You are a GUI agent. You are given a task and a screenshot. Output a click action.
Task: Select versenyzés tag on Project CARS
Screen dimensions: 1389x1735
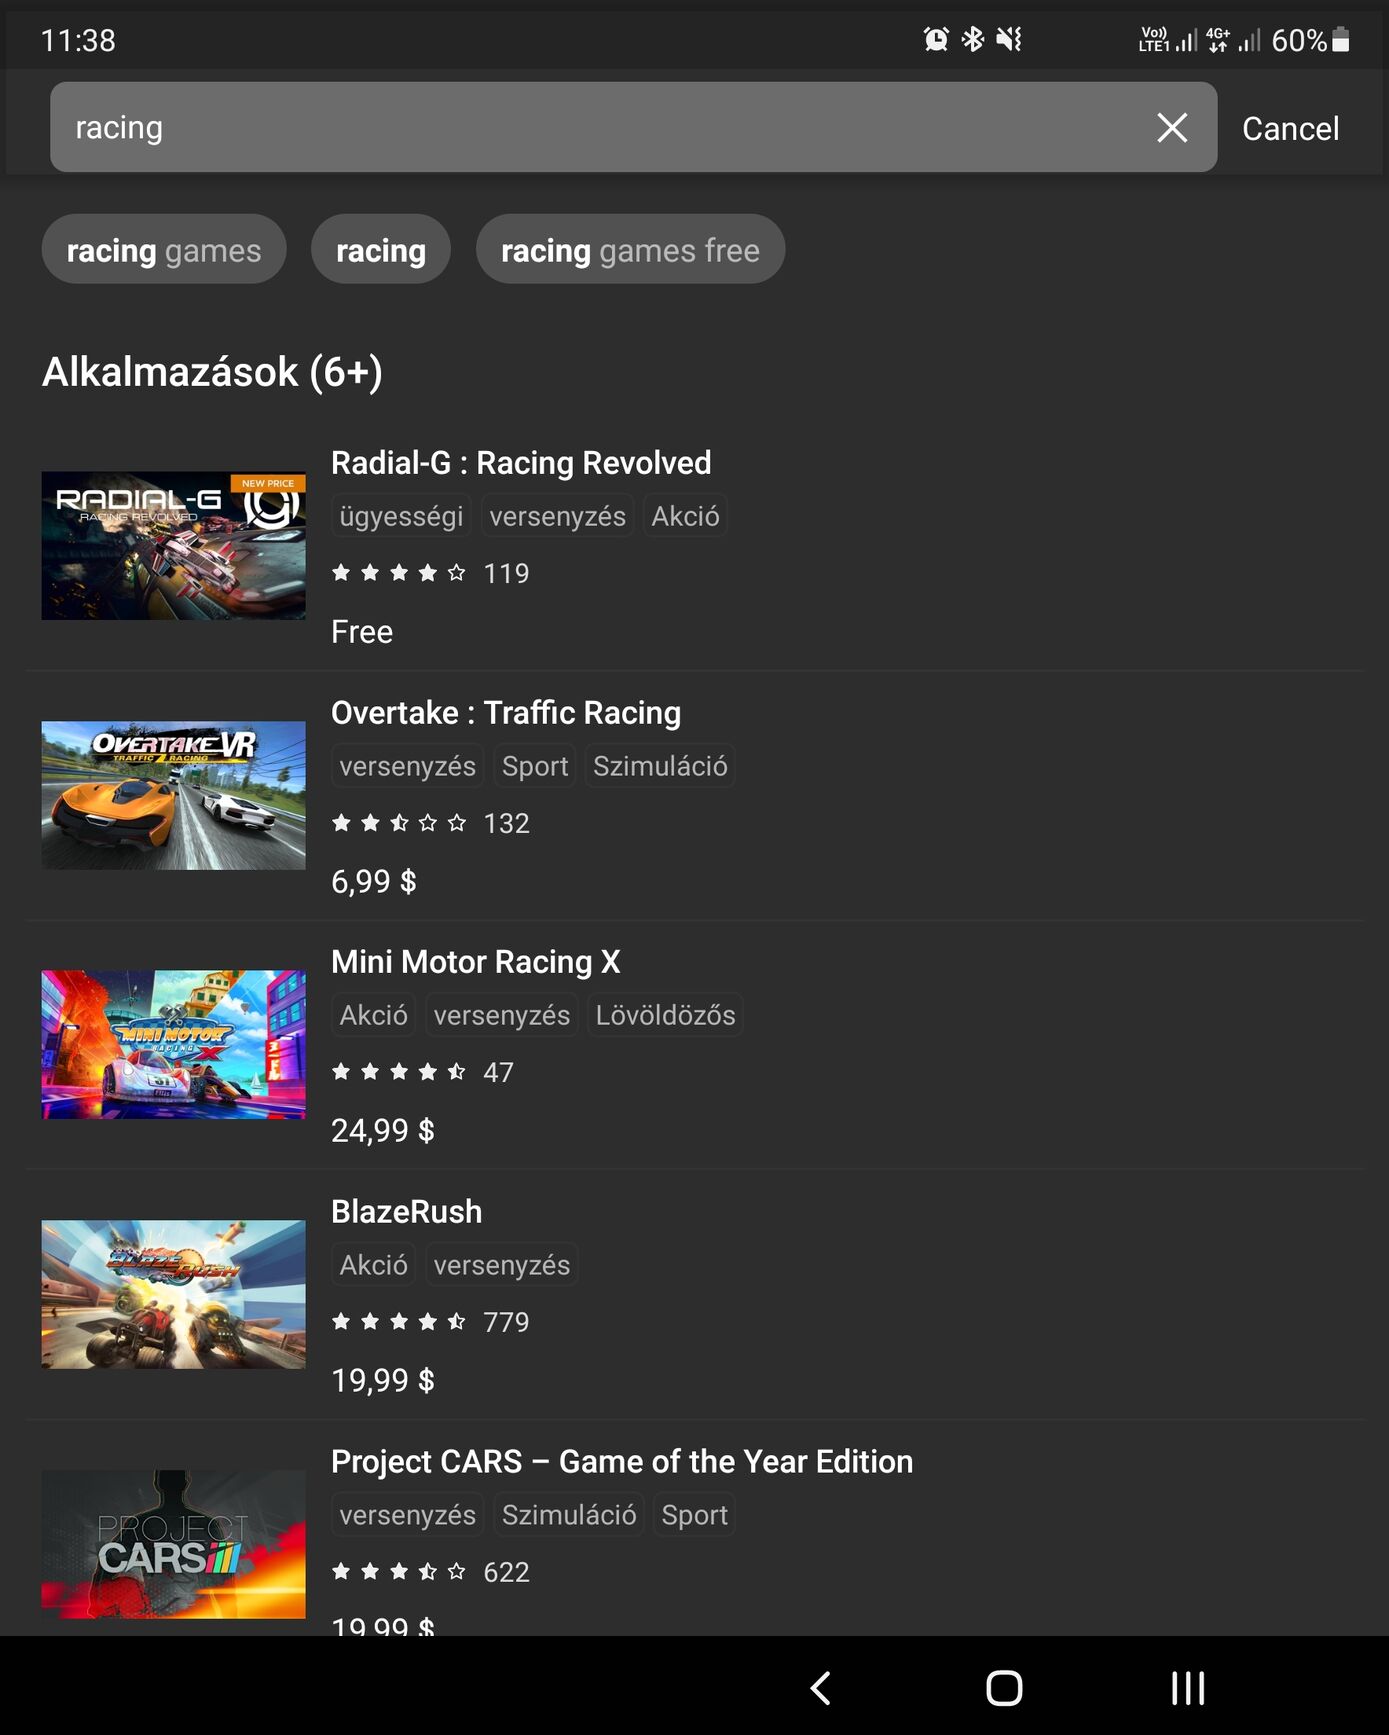click(x=407, y=1515)
